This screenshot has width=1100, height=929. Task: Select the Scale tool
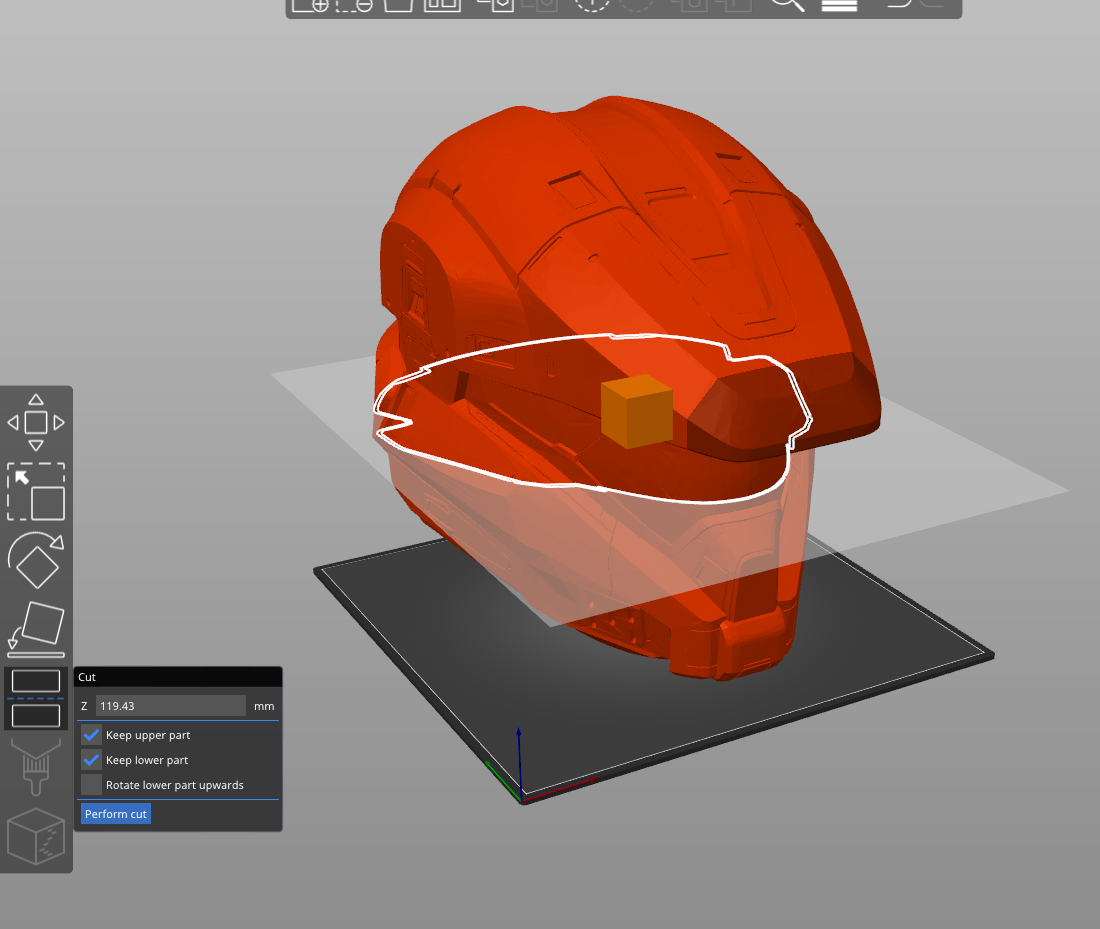(36, 491)
